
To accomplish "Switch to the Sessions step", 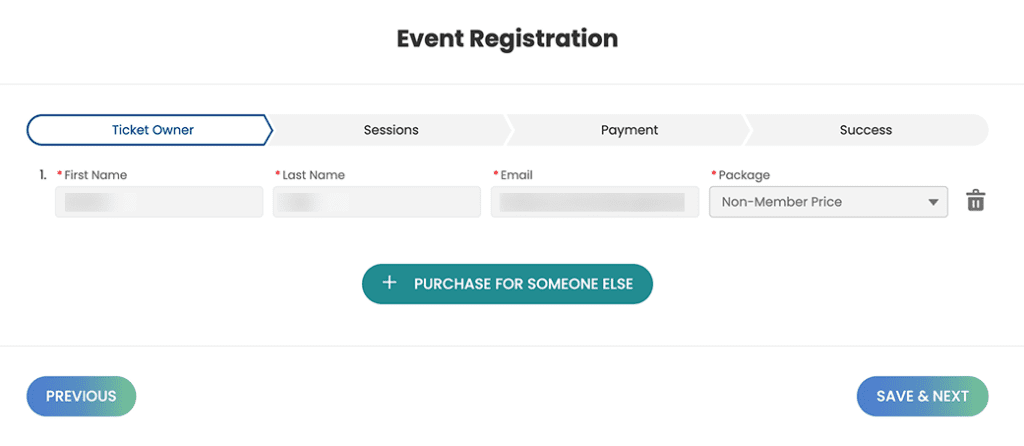I will click(391, 130).
